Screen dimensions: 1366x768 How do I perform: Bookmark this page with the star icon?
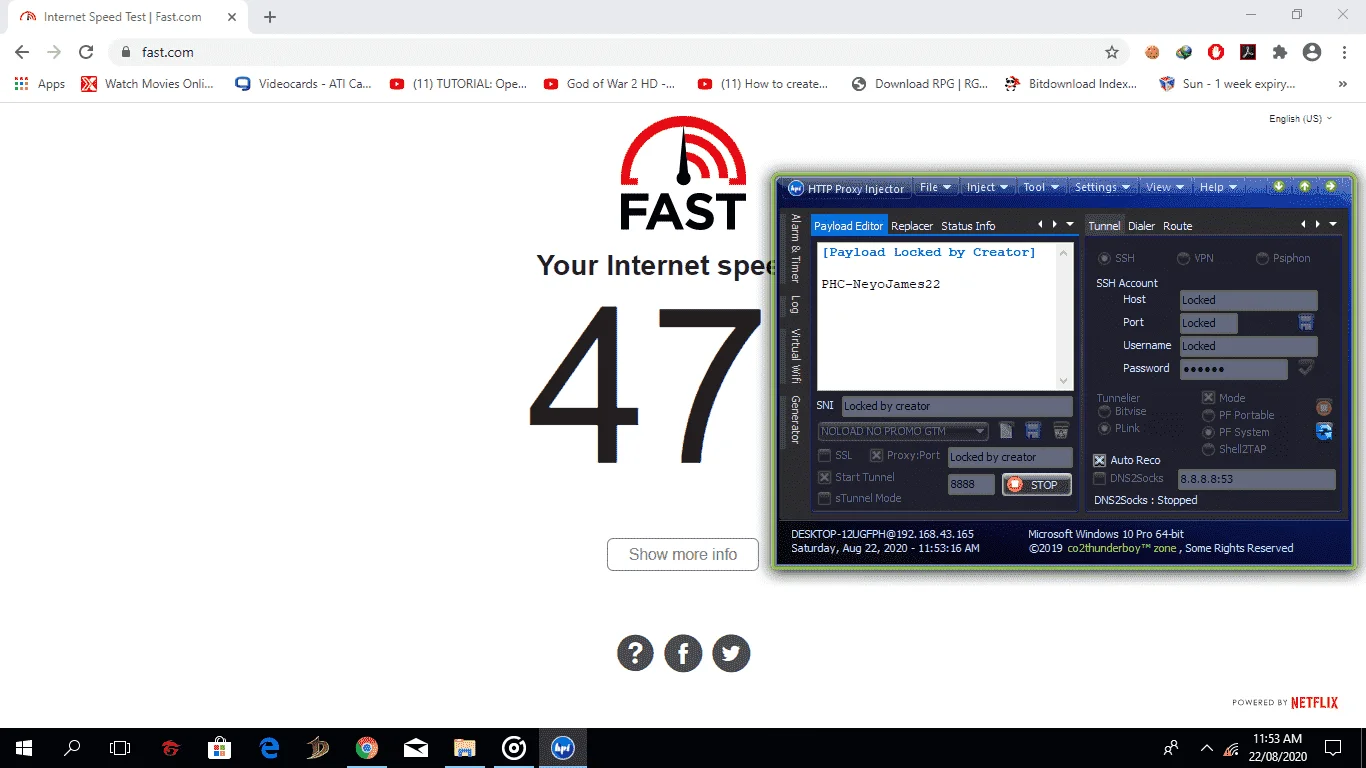coord(1112,52)
